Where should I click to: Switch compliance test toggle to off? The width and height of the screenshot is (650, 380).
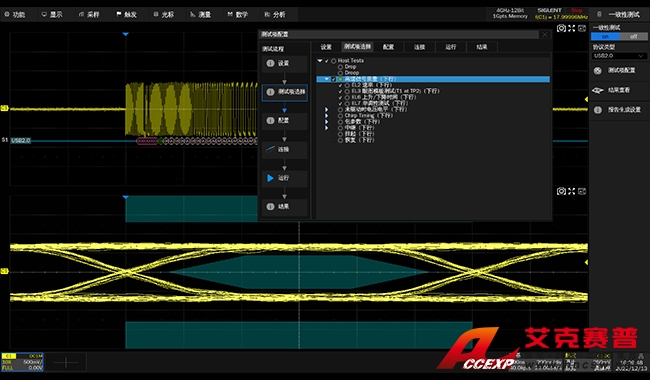[x=633, y=36]
